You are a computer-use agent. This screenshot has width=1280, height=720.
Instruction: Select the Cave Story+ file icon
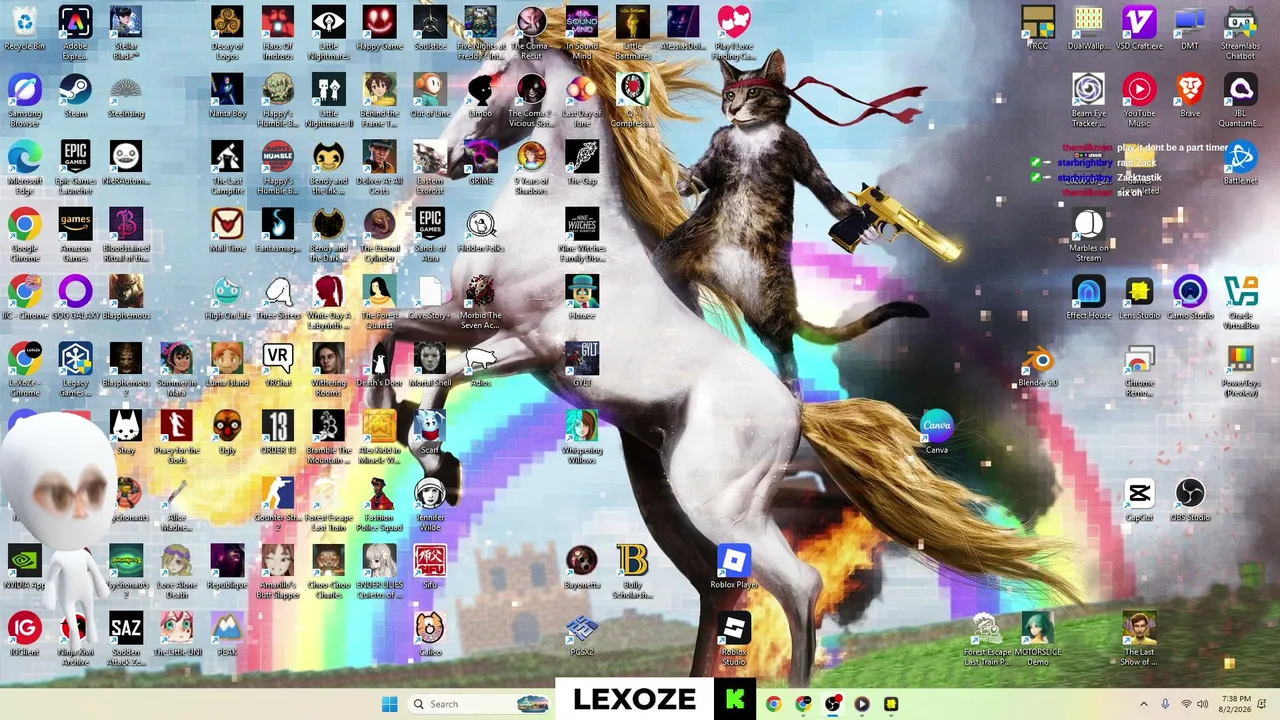point(430,299)
